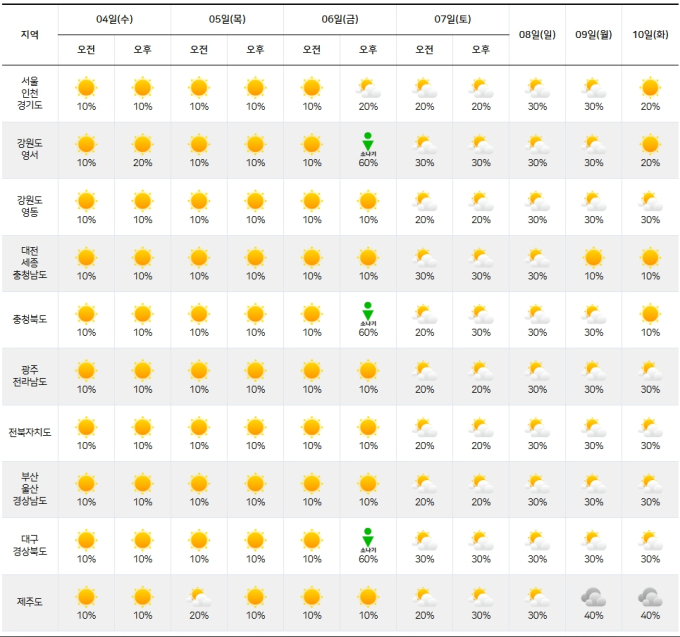Click the 전북자치도 region label
The height and width of the screenshot is (637, 680).
point(30,432)
